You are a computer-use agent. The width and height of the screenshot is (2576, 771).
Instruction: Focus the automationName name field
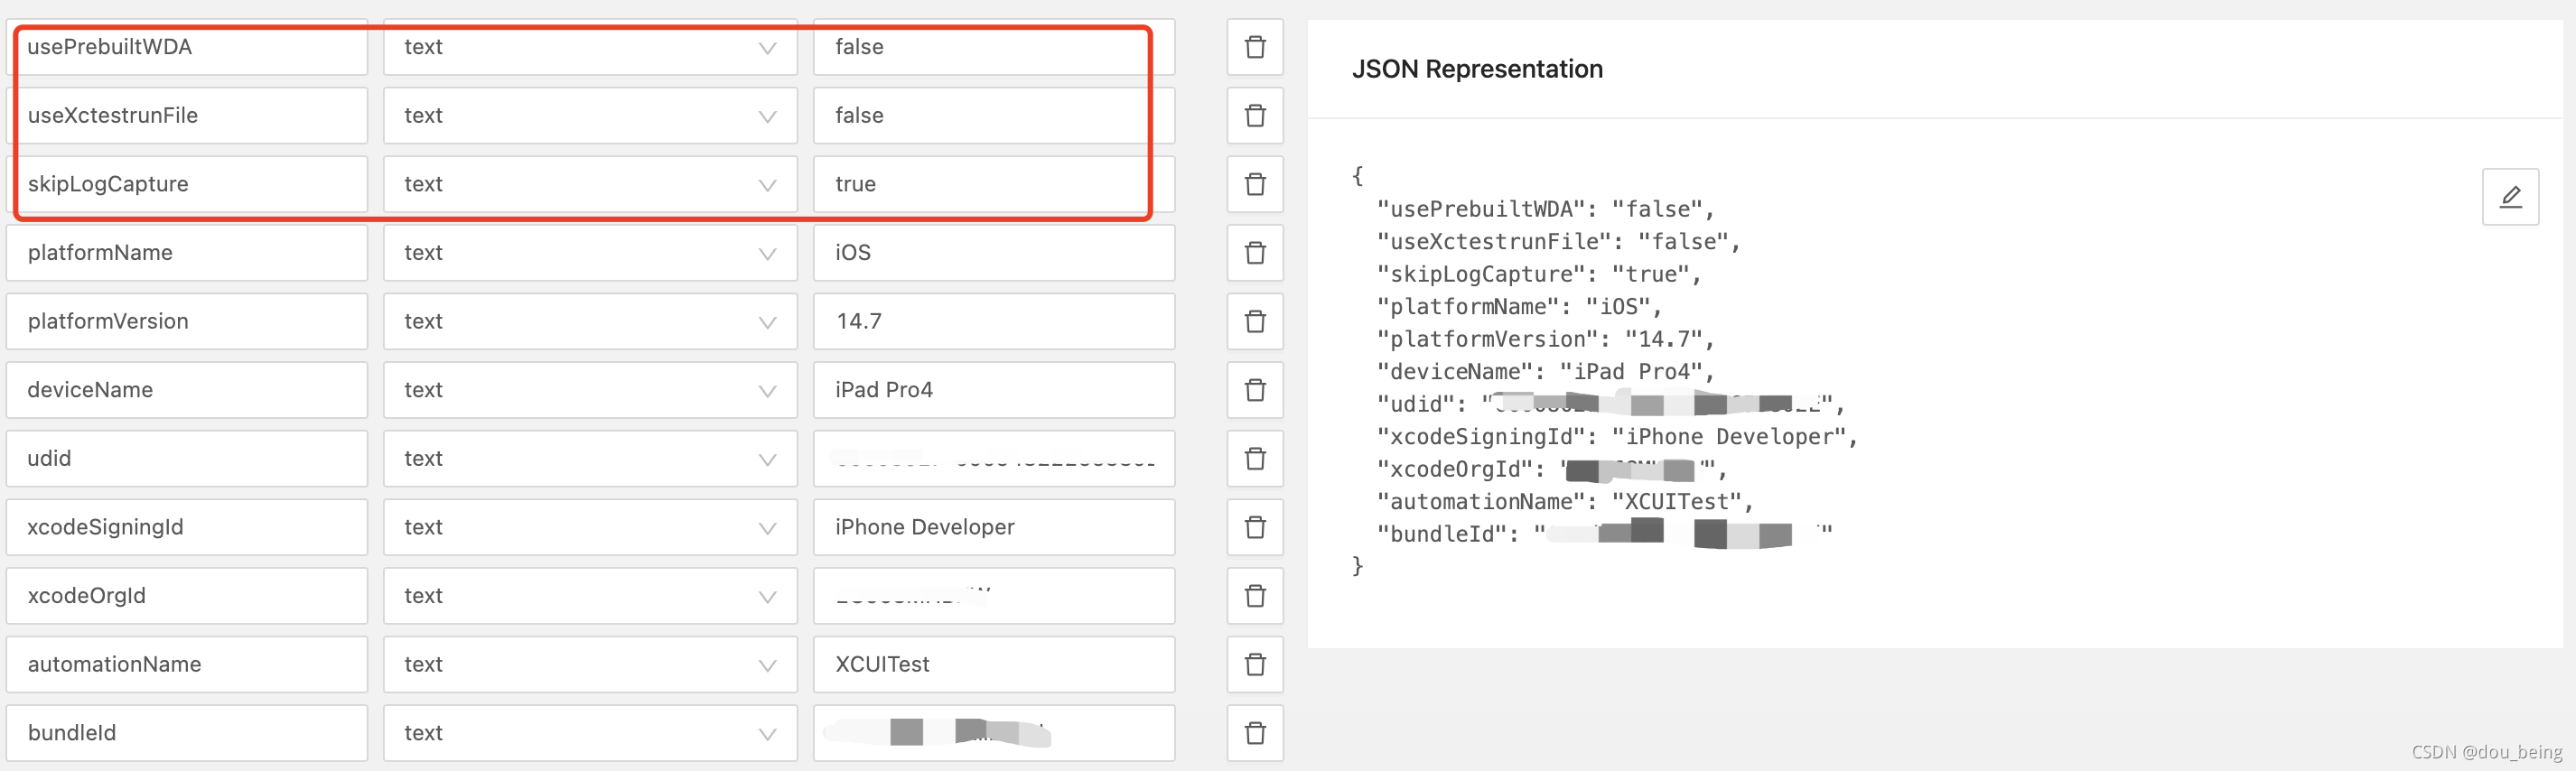(x=187, y=664)
